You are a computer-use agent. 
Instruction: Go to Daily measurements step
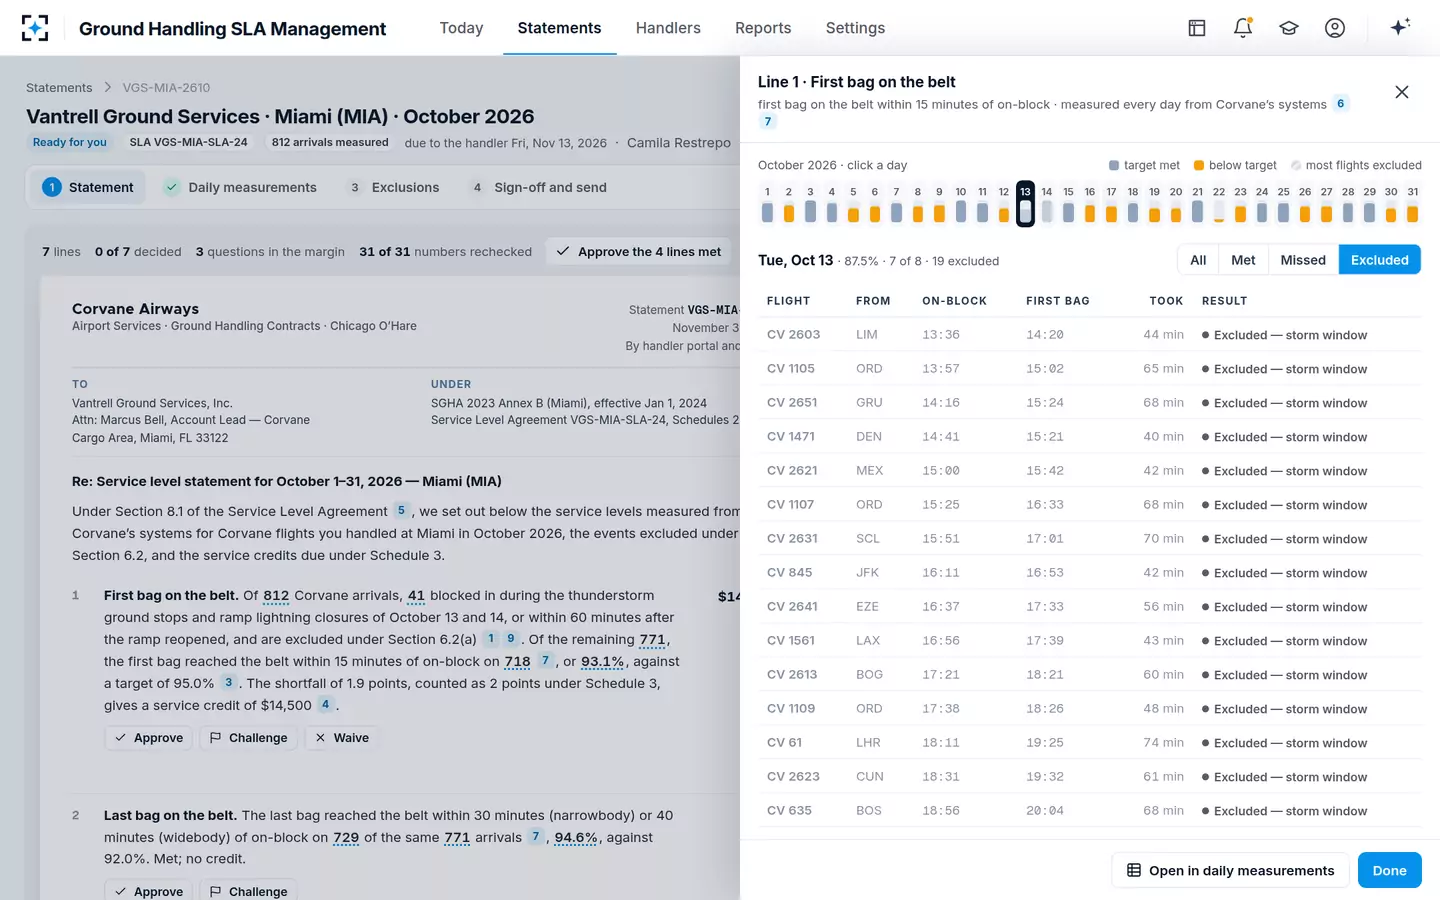point(240,187)
